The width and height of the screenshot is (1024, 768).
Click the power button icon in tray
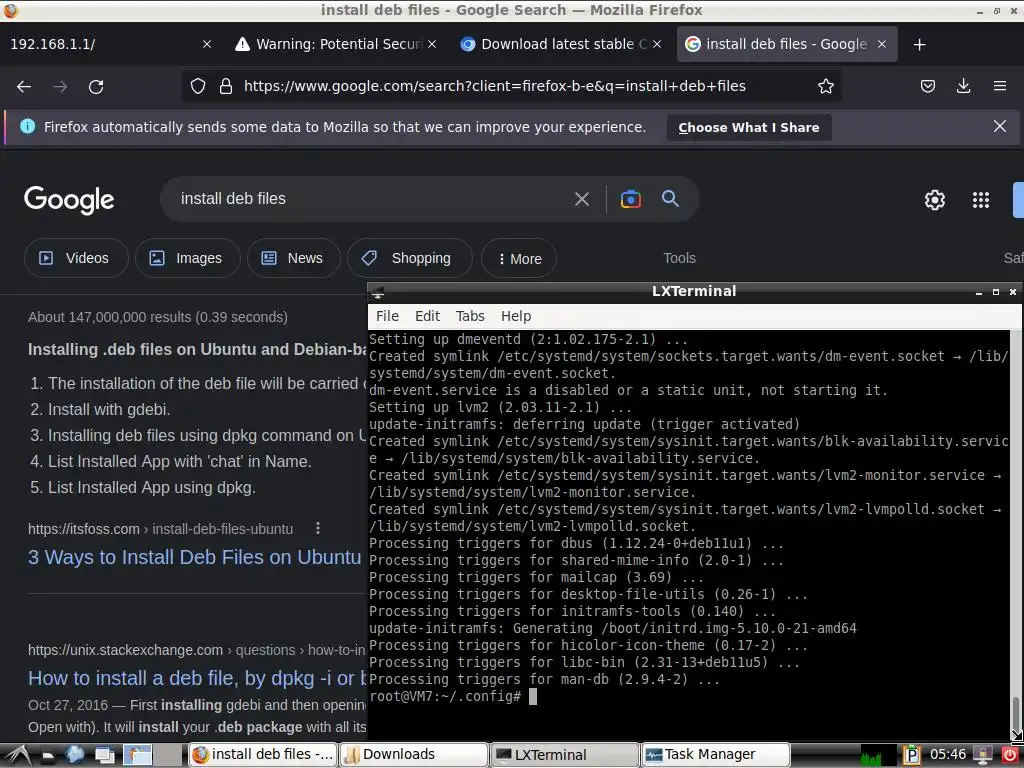(1010, 755)
